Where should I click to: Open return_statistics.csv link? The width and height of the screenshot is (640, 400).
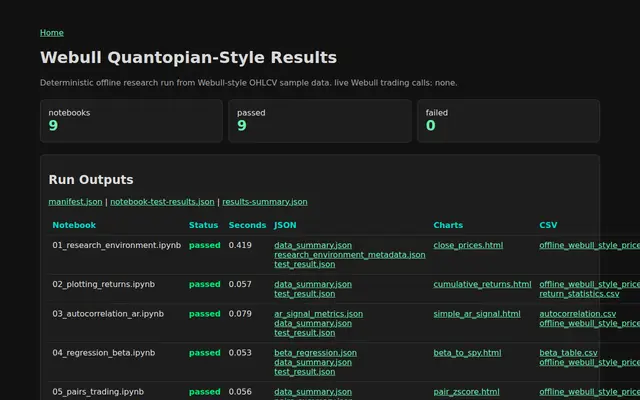[x=579, y=294]
